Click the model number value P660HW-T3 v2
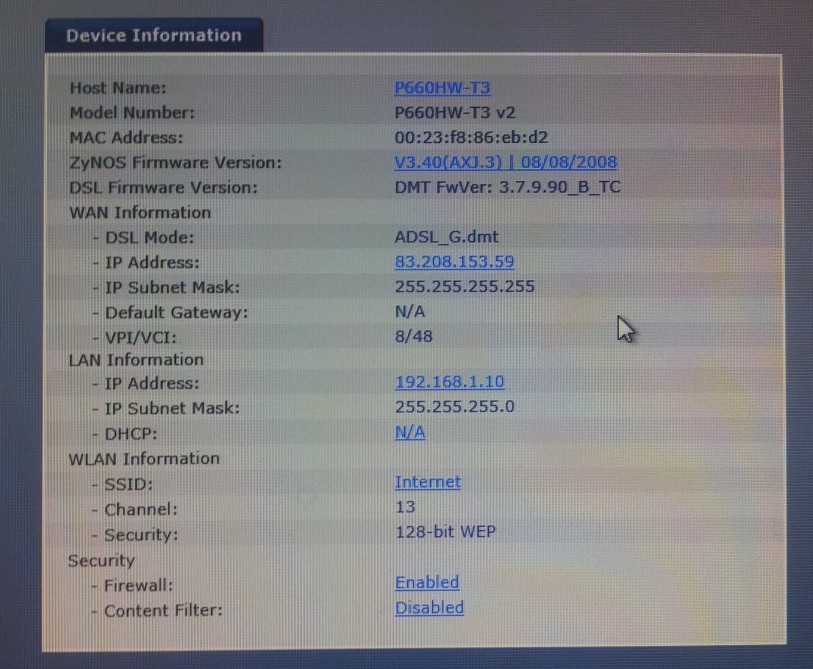The width and height of the screenshot is (813, 669). tap(455, 112)
